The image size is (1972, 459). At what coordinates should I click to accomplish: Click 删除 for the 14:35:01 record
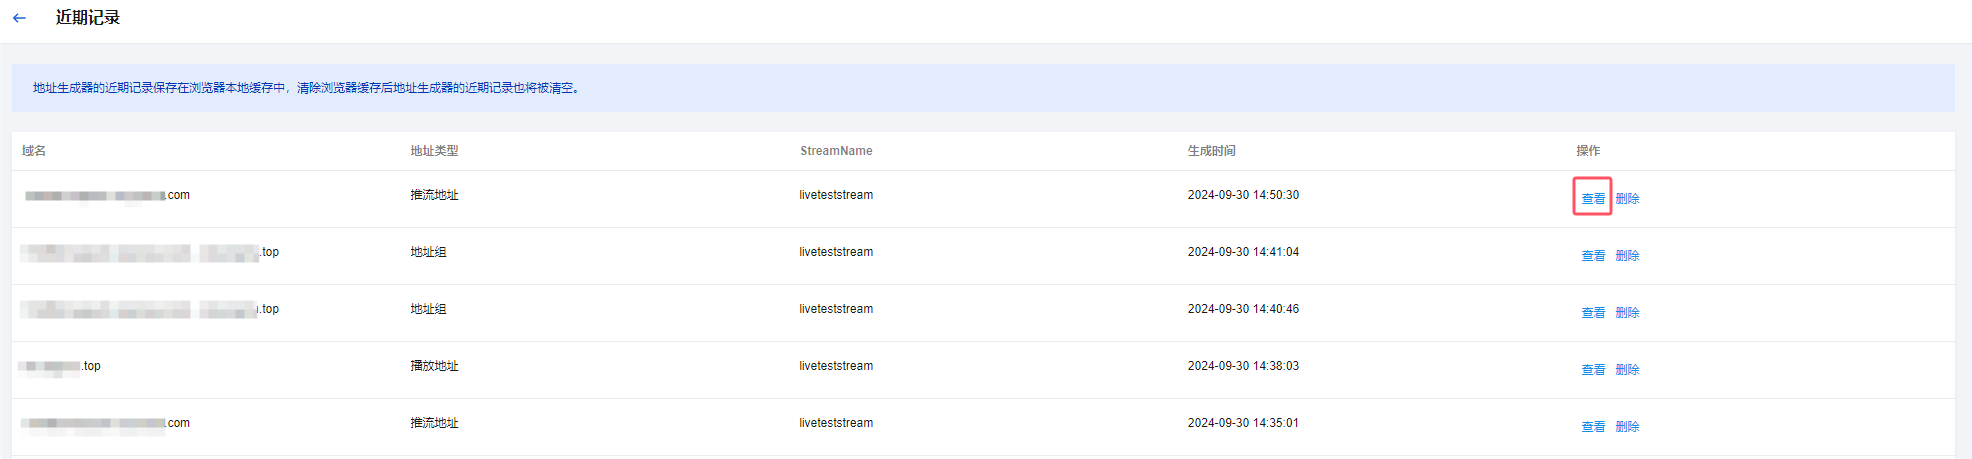pos(1627,426)
